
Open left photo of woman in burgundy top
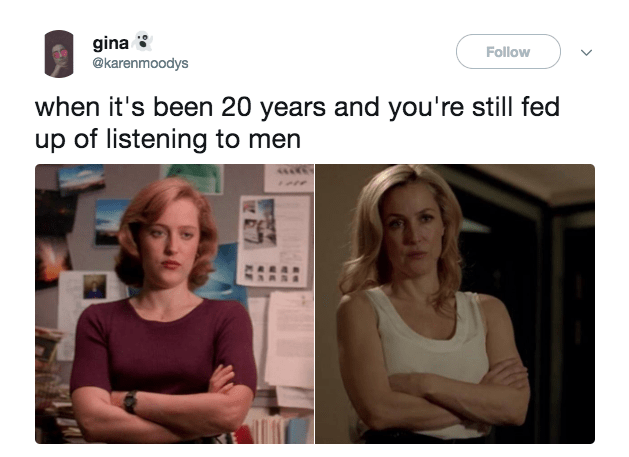174,304
